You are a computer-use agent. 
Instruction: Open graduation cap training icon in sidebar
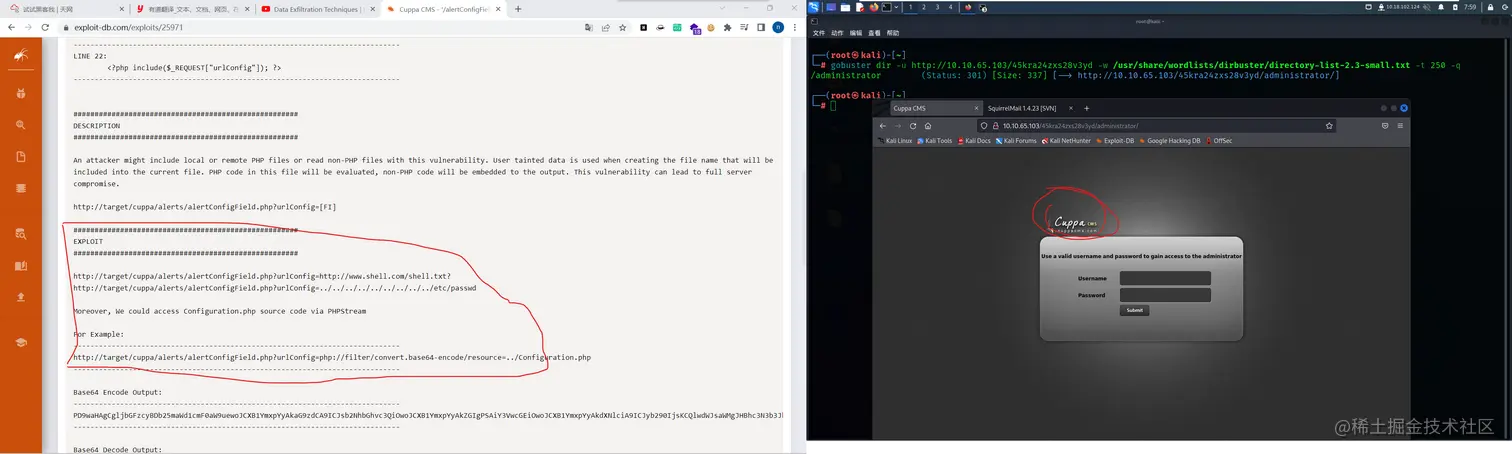pos(20,342)
